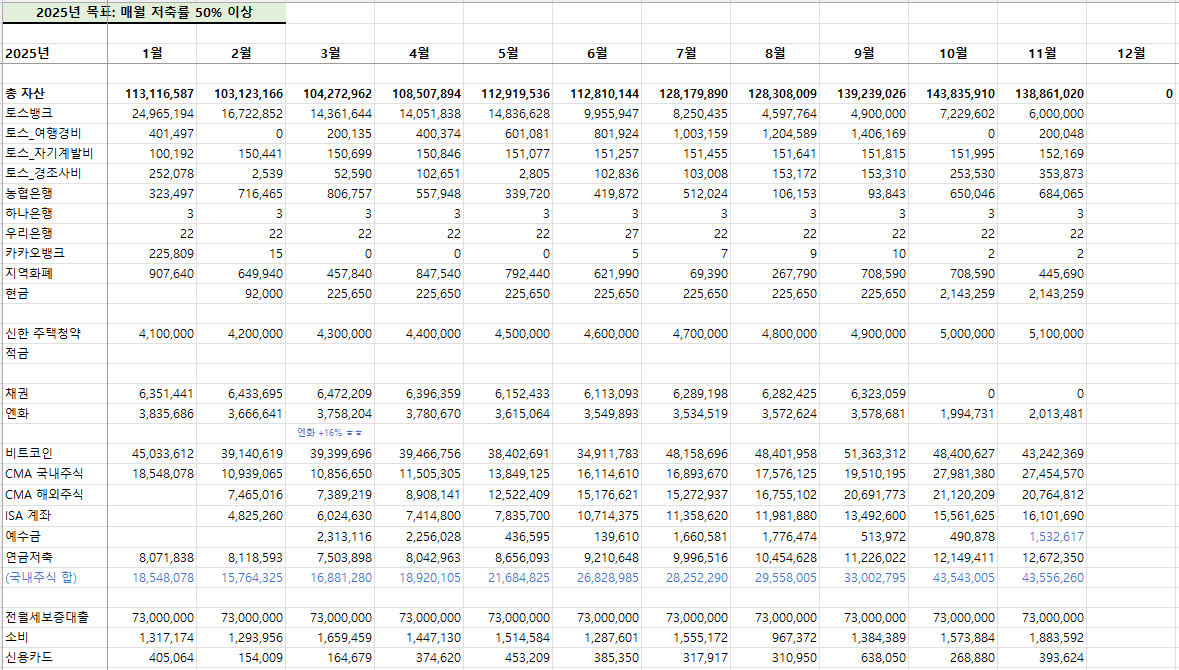Click the '토스_경조사비' row label

tap(43, 173)
